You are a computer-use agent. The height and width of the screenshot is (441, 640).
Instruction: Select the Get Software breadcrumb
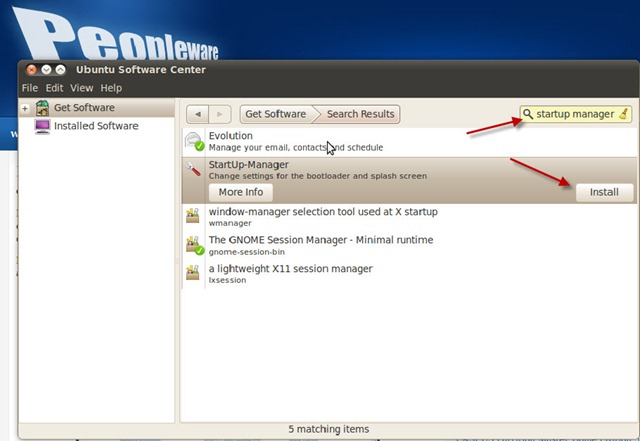tap(276, 114)
